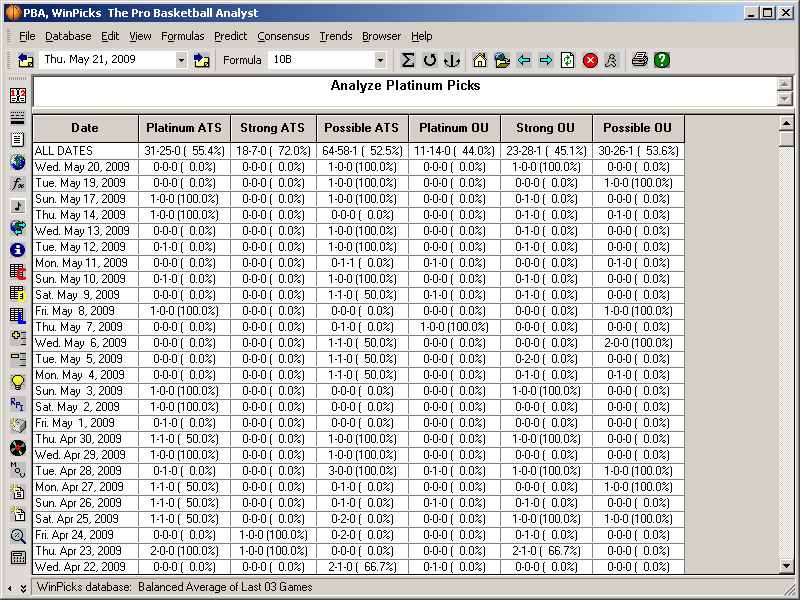Click the Date column header
The width and height of the screenshot is (800, 600).
pyautogui.click(x=85, y=128)
